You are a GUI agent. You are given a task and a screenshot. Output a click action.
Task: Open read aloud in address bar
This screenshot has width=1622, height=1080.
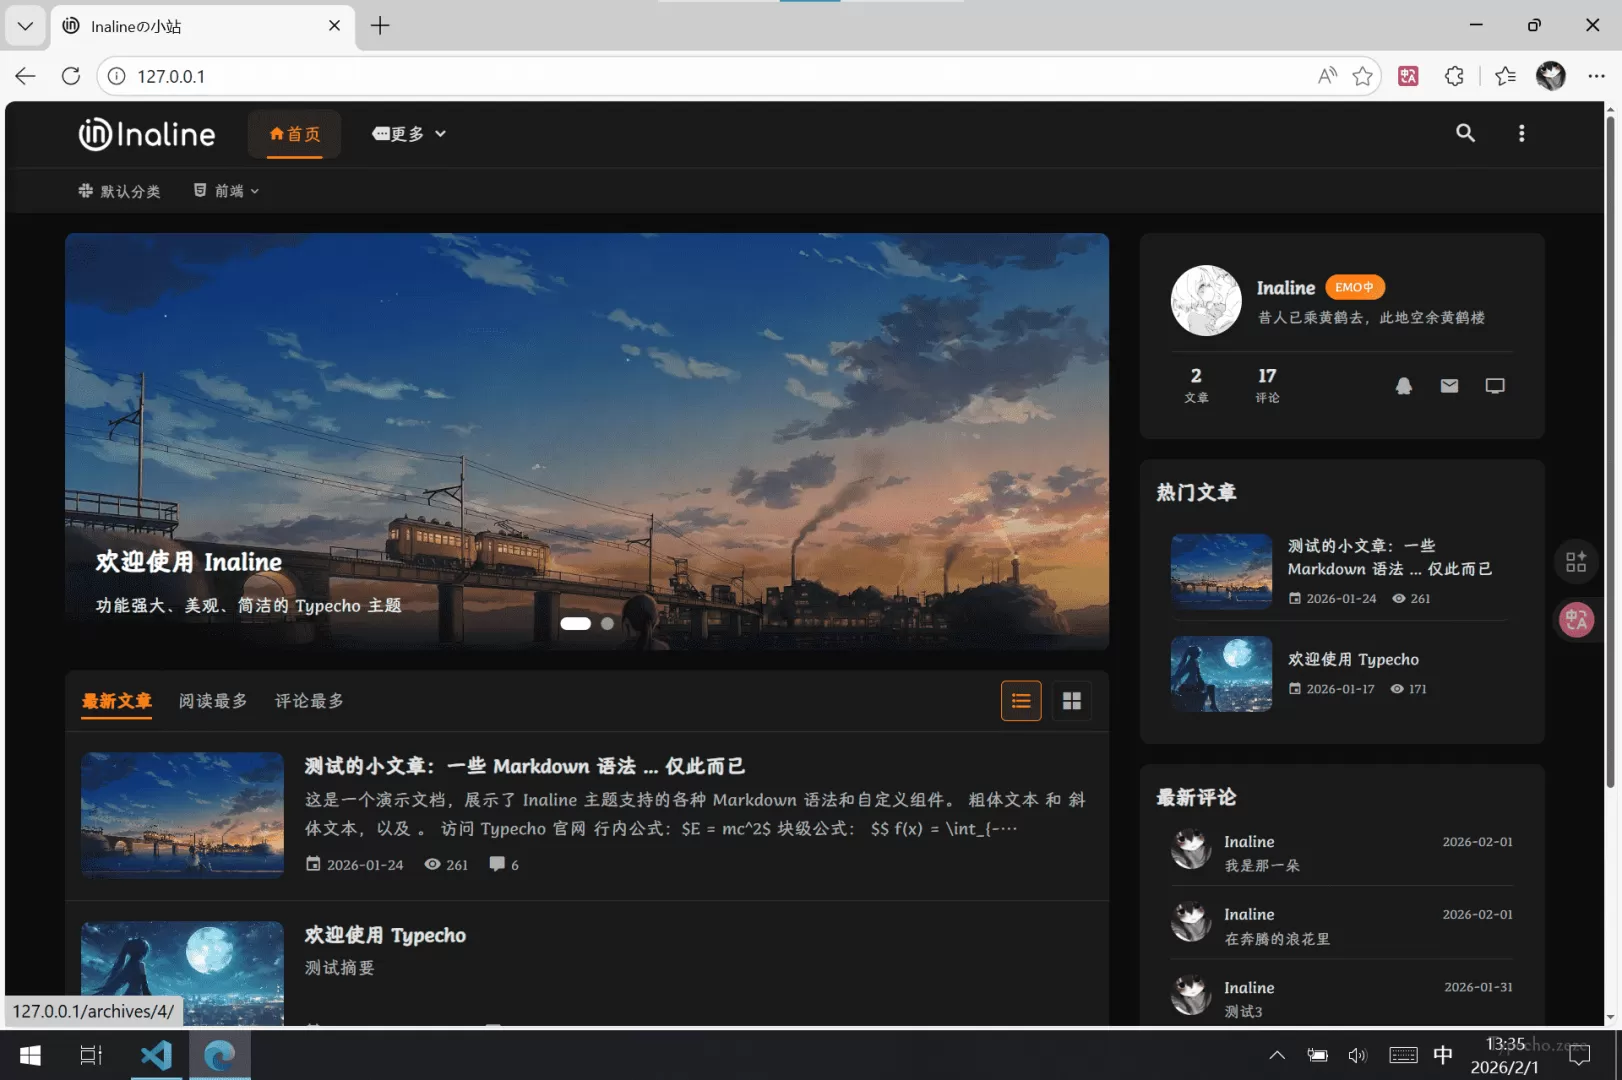pos(1327,76)
